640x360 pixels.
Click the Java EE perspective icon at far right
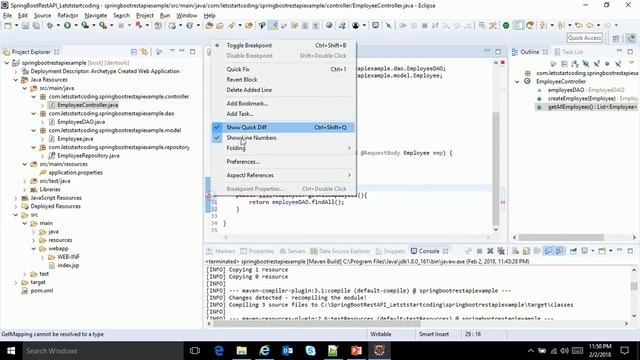pyautogui.click(x=631, y=38)
